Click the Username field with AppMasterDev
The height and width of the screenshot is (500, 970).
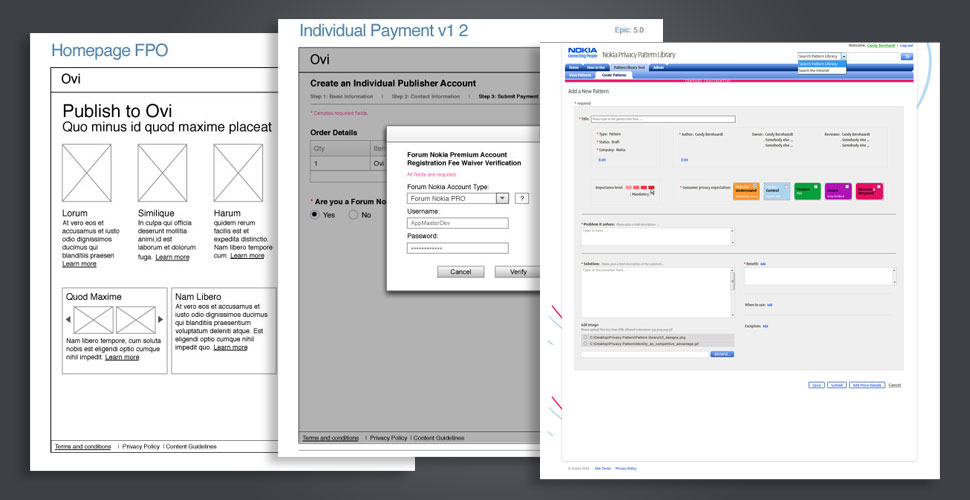point(458,223)
